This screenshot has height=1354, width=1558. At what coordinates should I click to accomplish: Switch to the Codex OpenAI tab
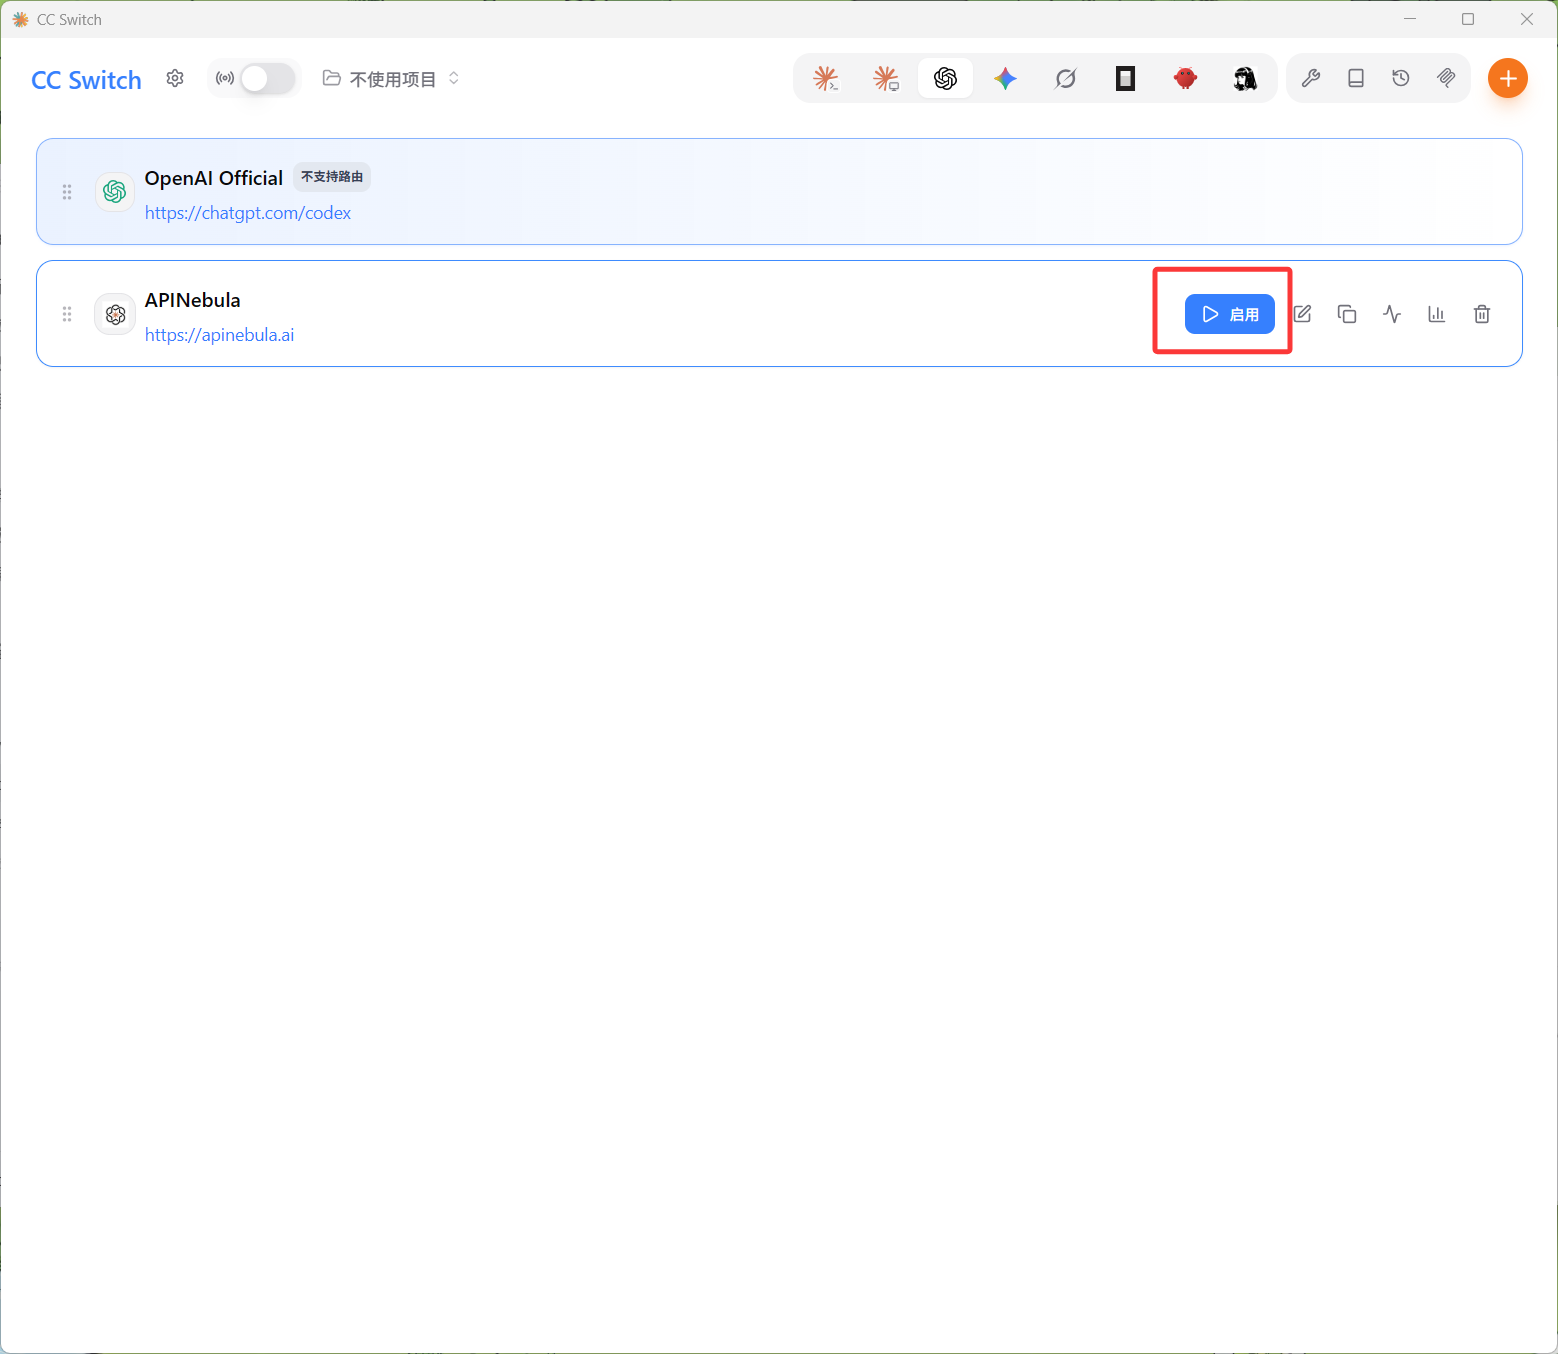point(945,78)
